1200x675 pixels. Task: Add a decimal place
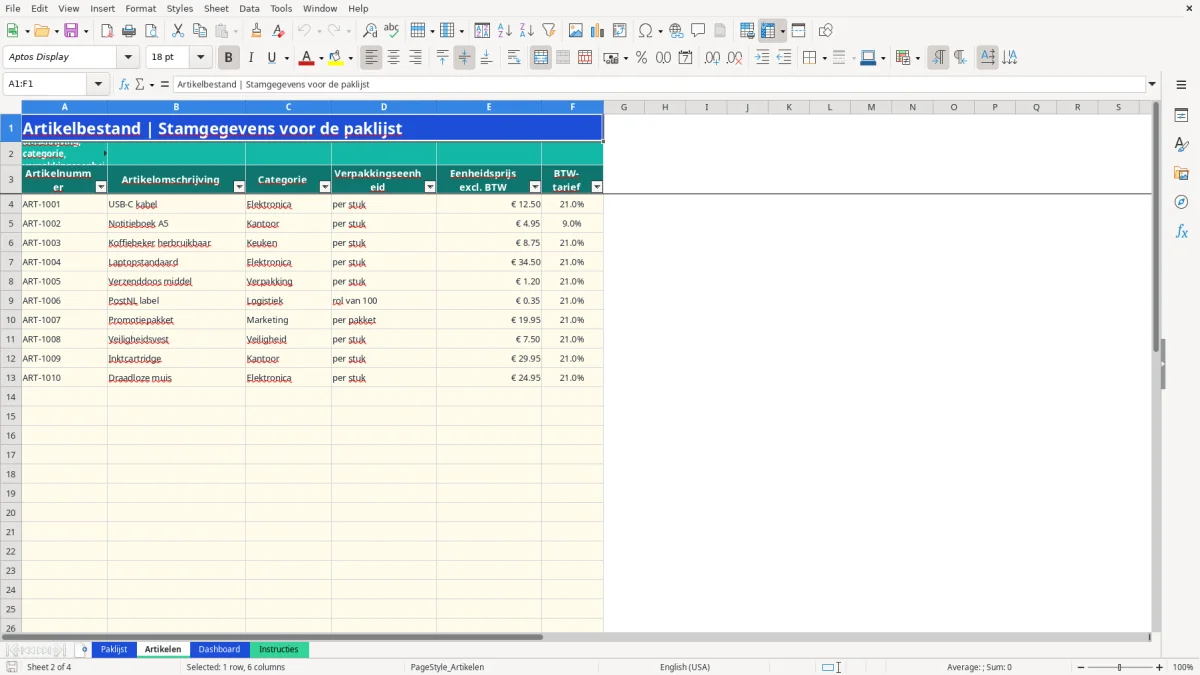click(x=713, y=58)
